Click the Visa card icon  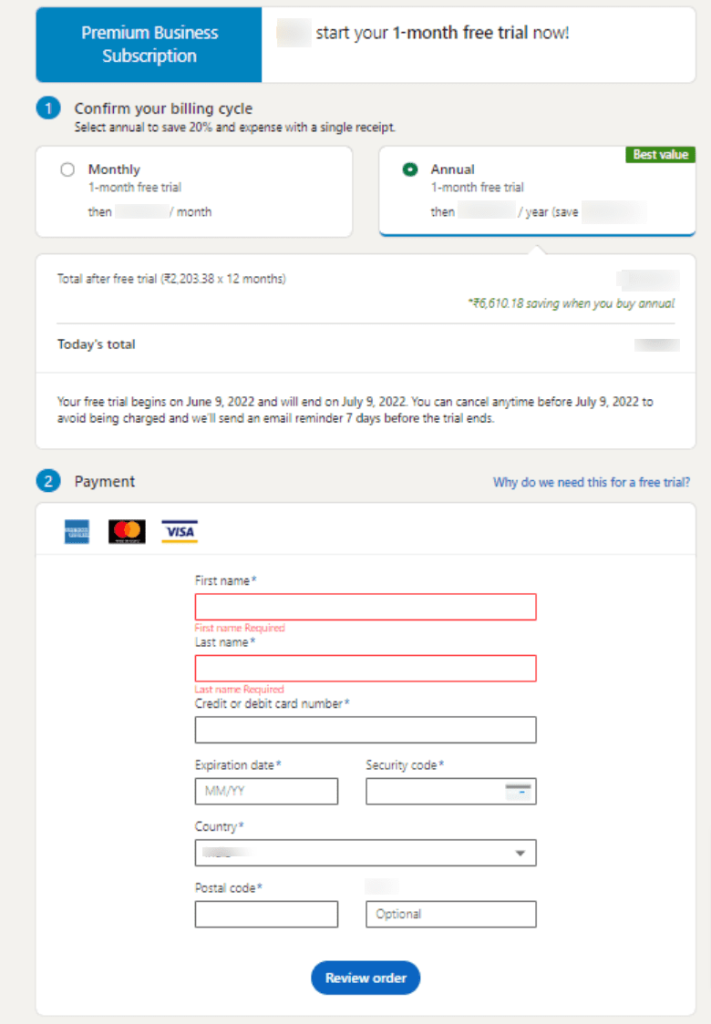click(180, 532)
